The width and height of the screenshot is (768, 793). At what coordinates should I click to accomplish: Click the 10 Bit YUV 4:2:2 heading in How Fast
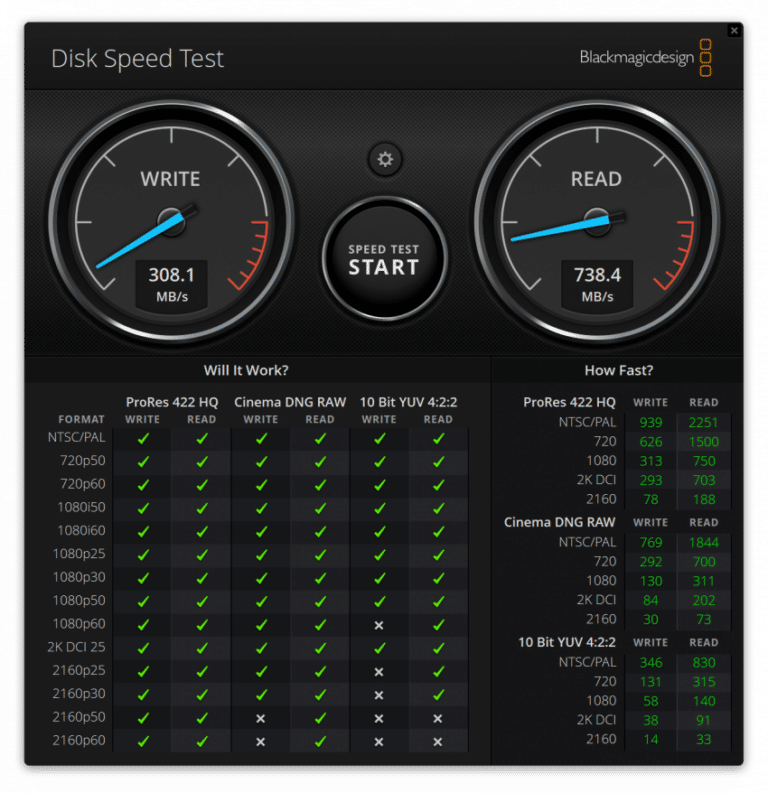(567, 642)
